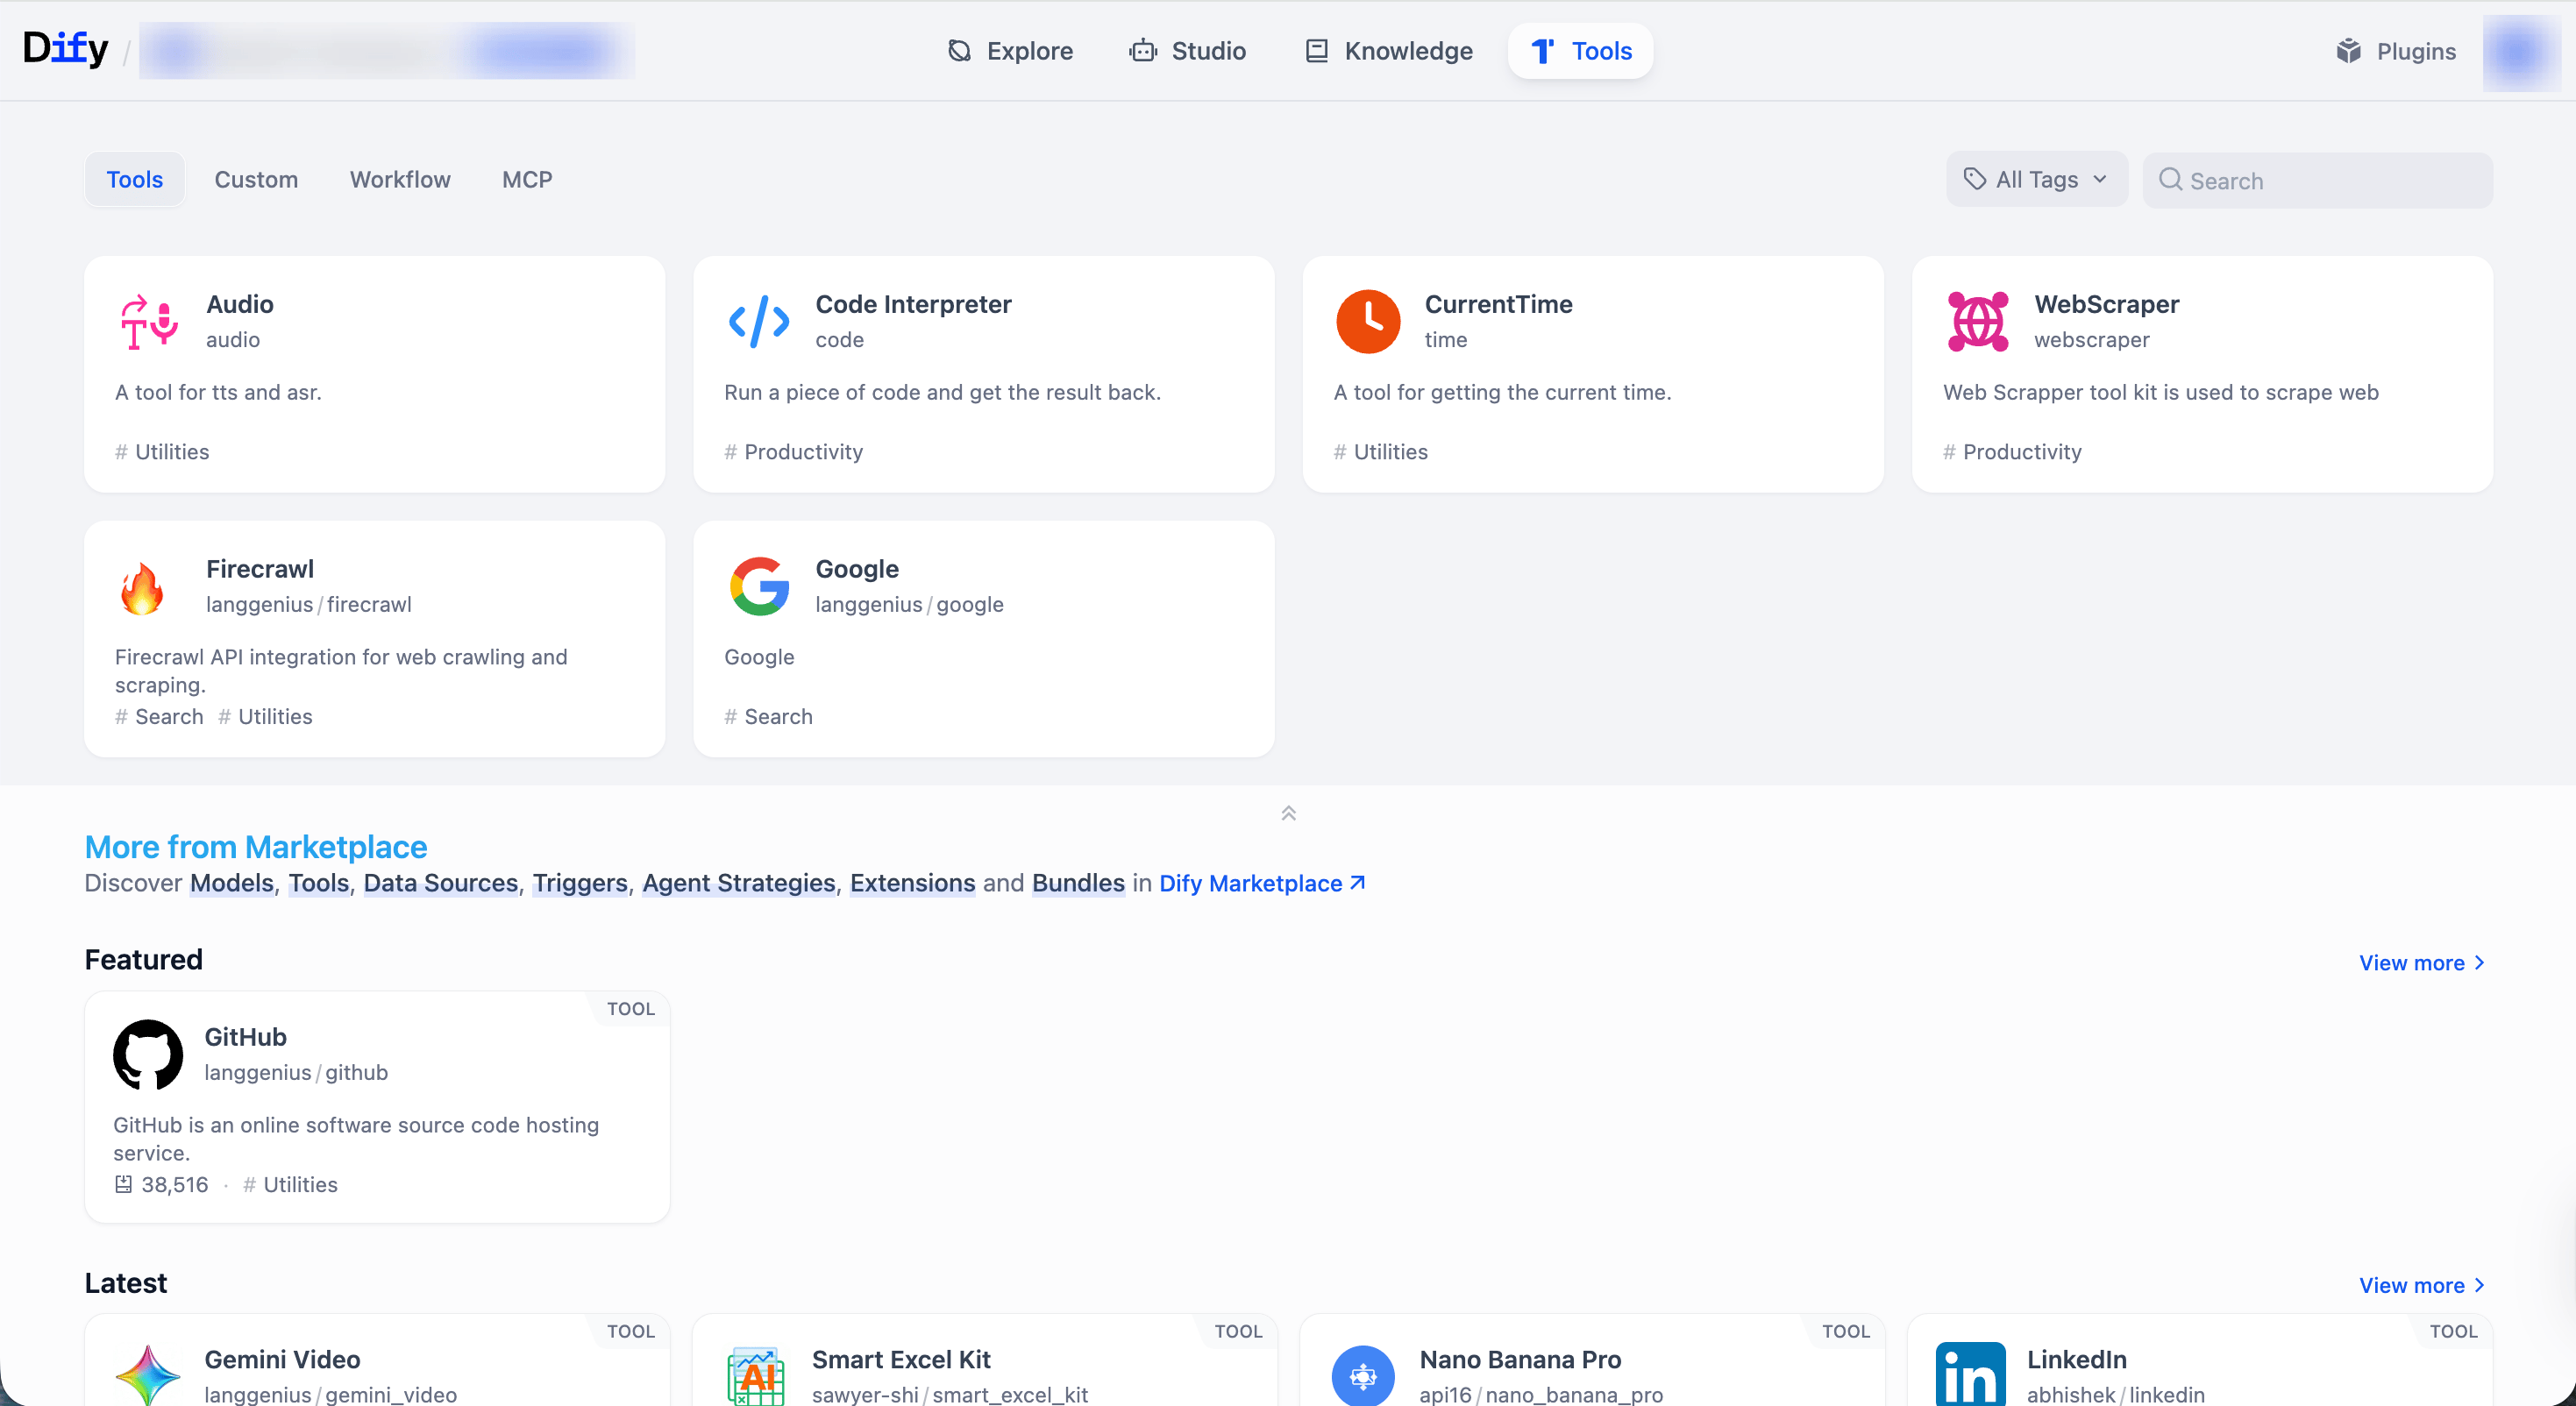Open the Gemini Video card title

[x=282, y=1359]
